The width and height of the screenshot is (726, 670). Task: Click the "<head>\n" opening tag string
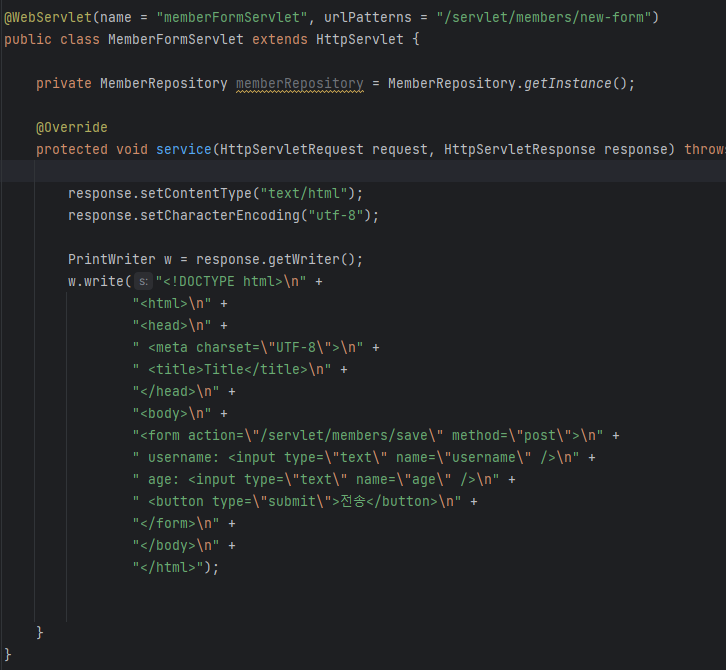point(172,326)
